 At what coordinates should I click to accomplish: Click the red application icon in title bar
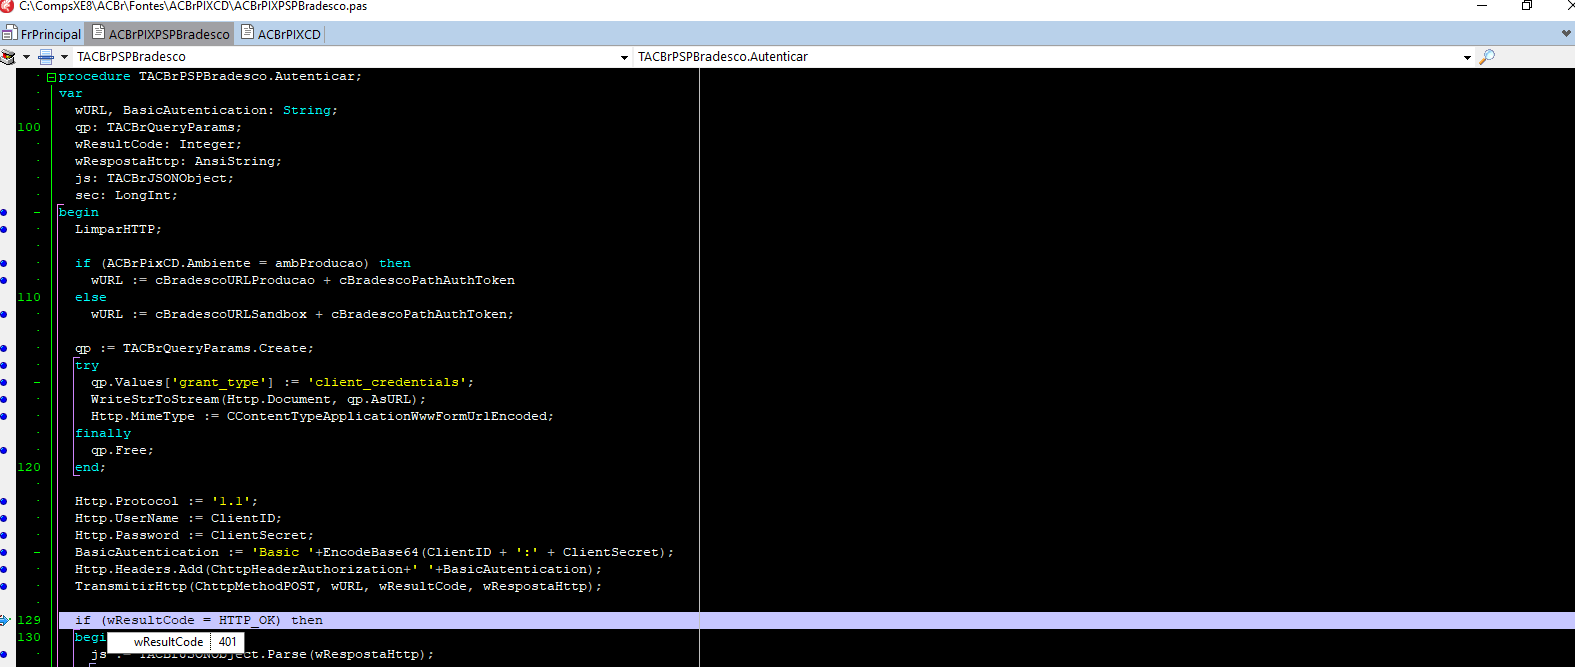pos(7,6)
